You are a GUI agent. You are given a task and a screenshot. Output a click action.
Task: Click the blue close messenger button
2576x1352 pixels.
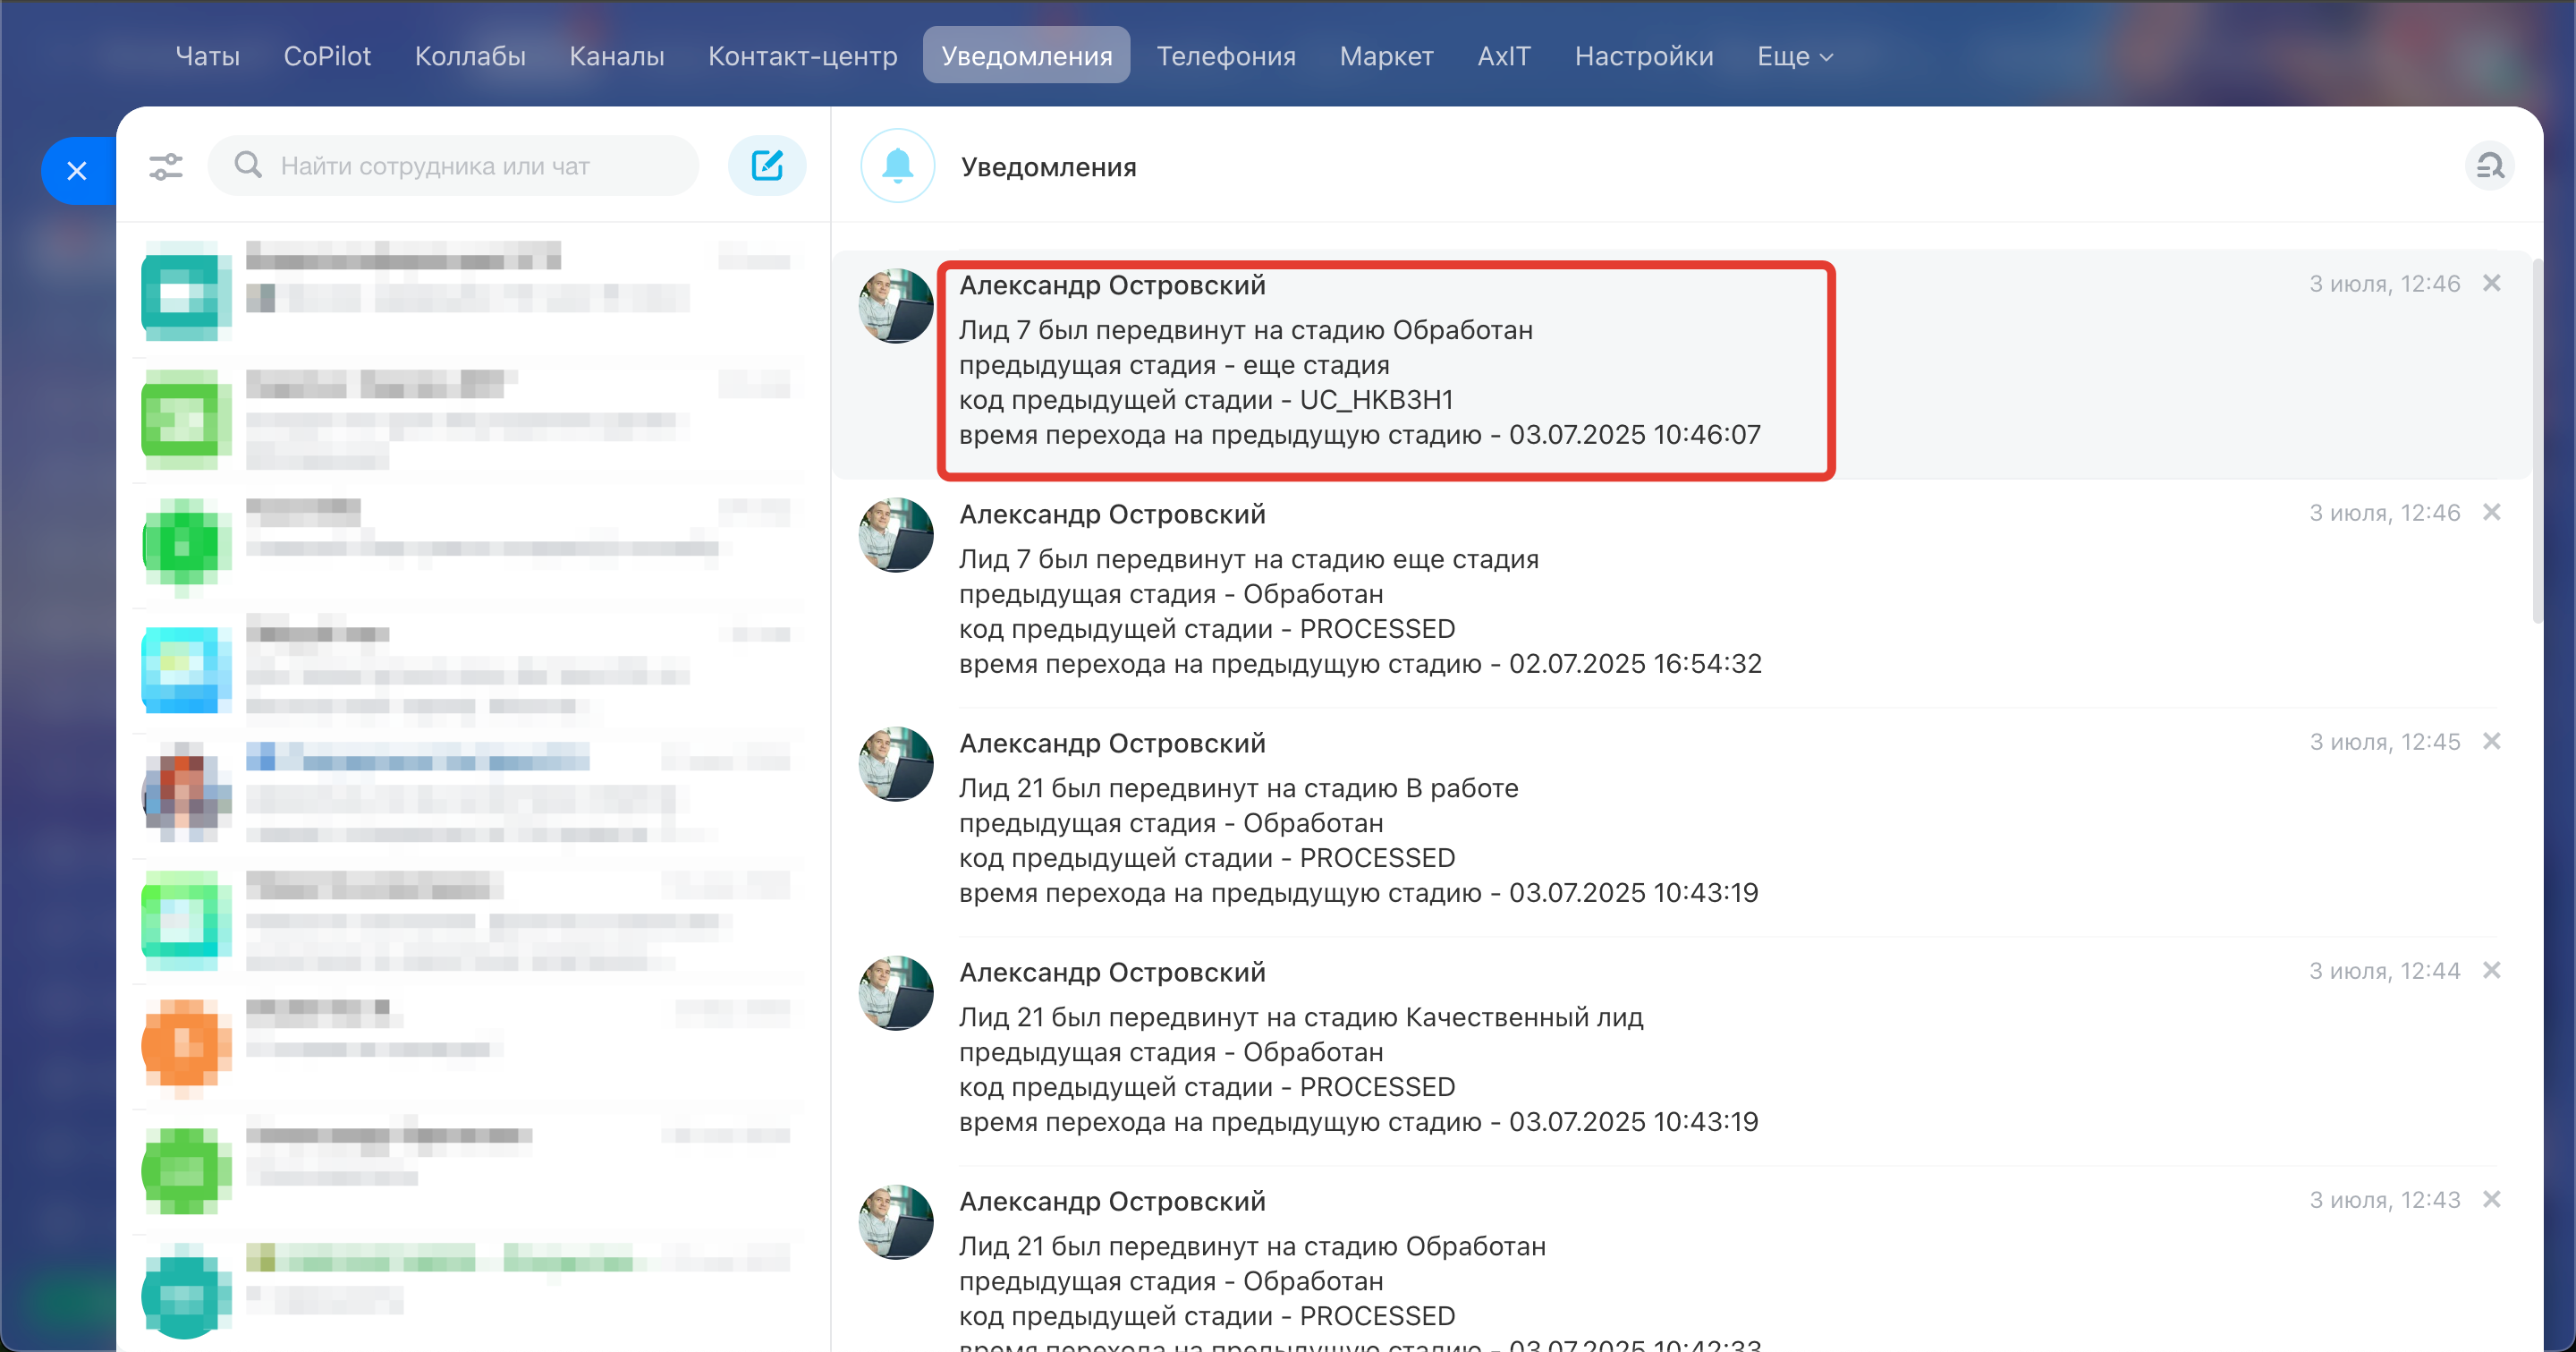(77, 171)
